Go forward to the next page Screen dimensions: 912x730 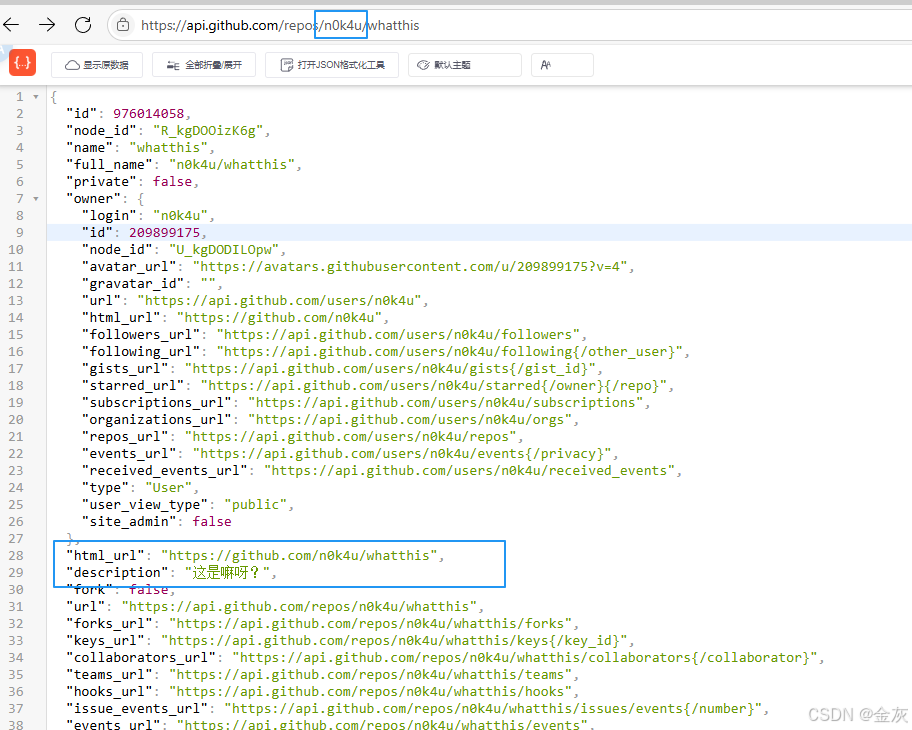47,24
